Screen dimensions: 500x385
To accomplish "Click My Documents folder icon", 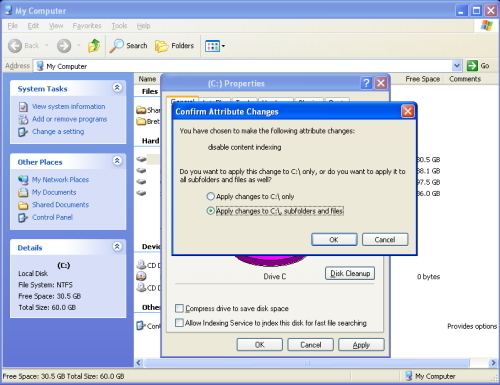I will click(23, 192).
